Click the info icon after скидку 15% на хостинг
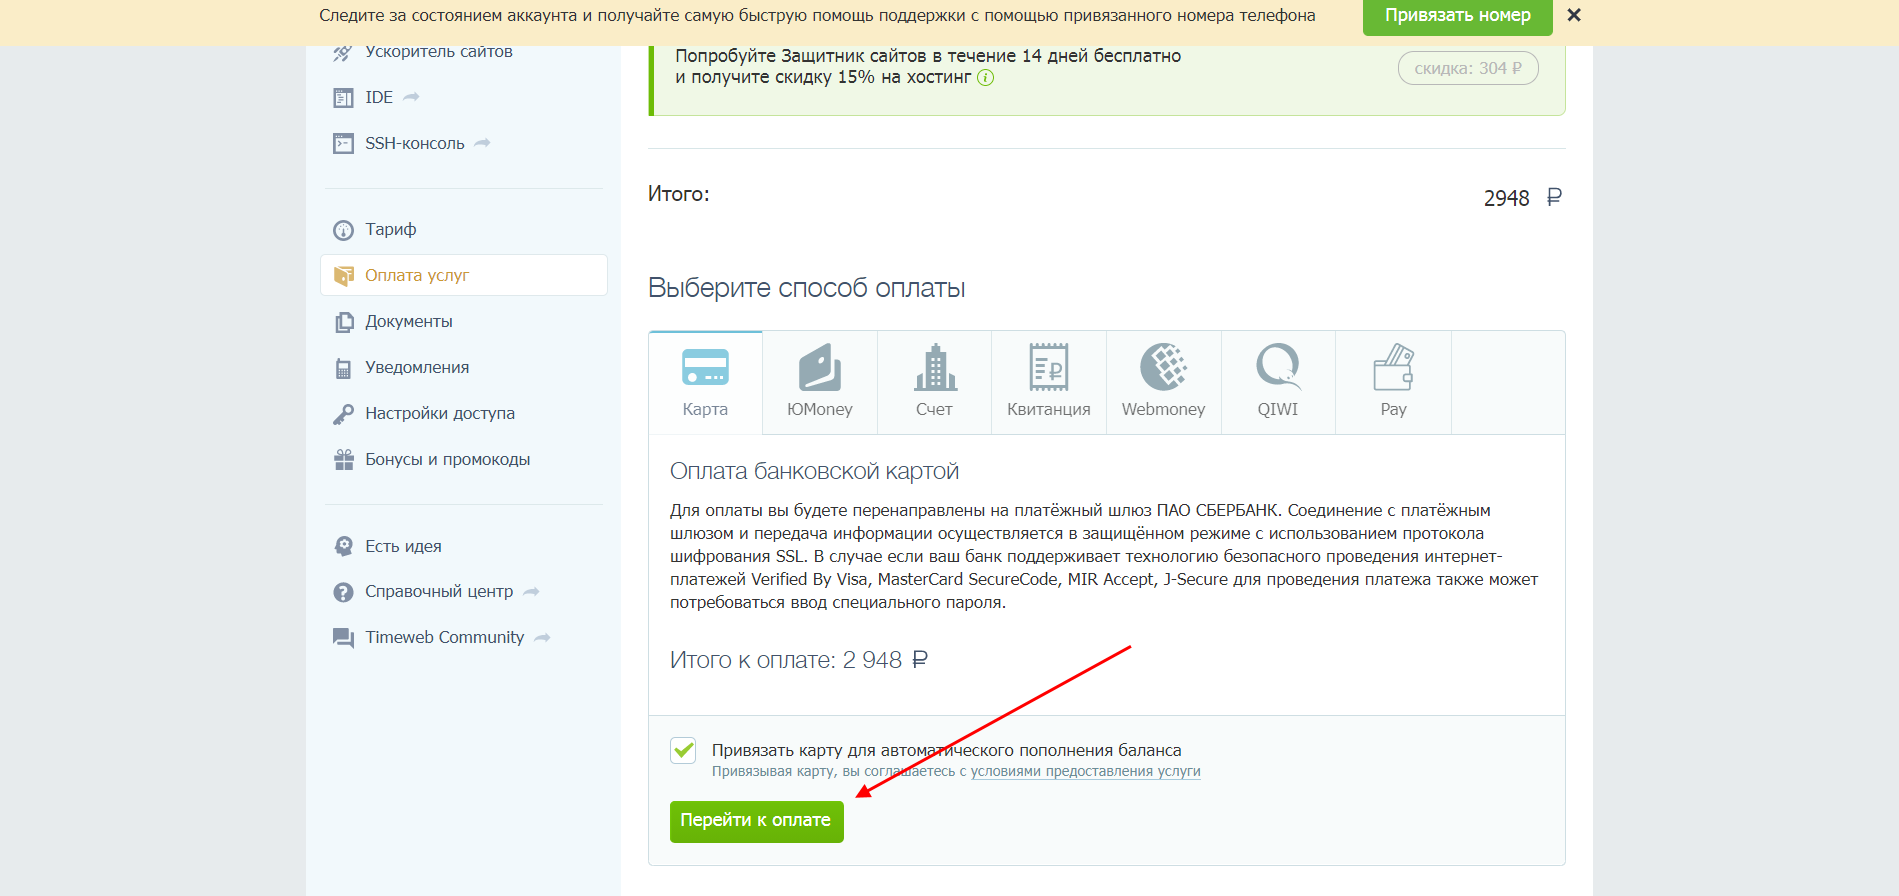1899x896 pixels. coord(986,78)
